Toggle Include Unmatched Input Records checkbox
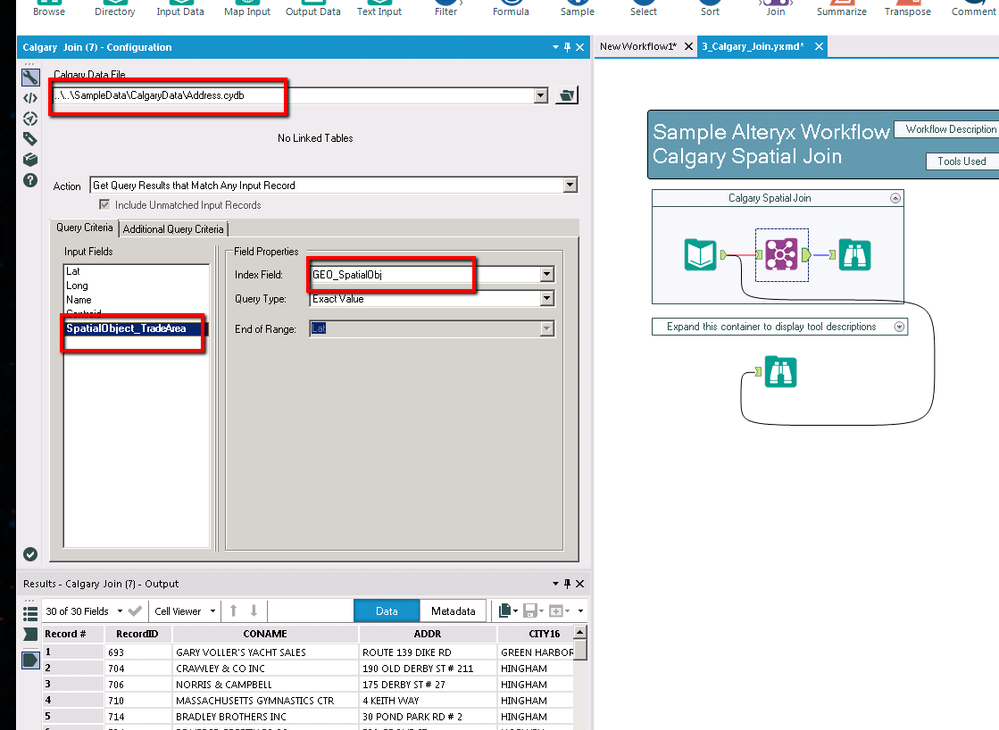 pos(104,205)
